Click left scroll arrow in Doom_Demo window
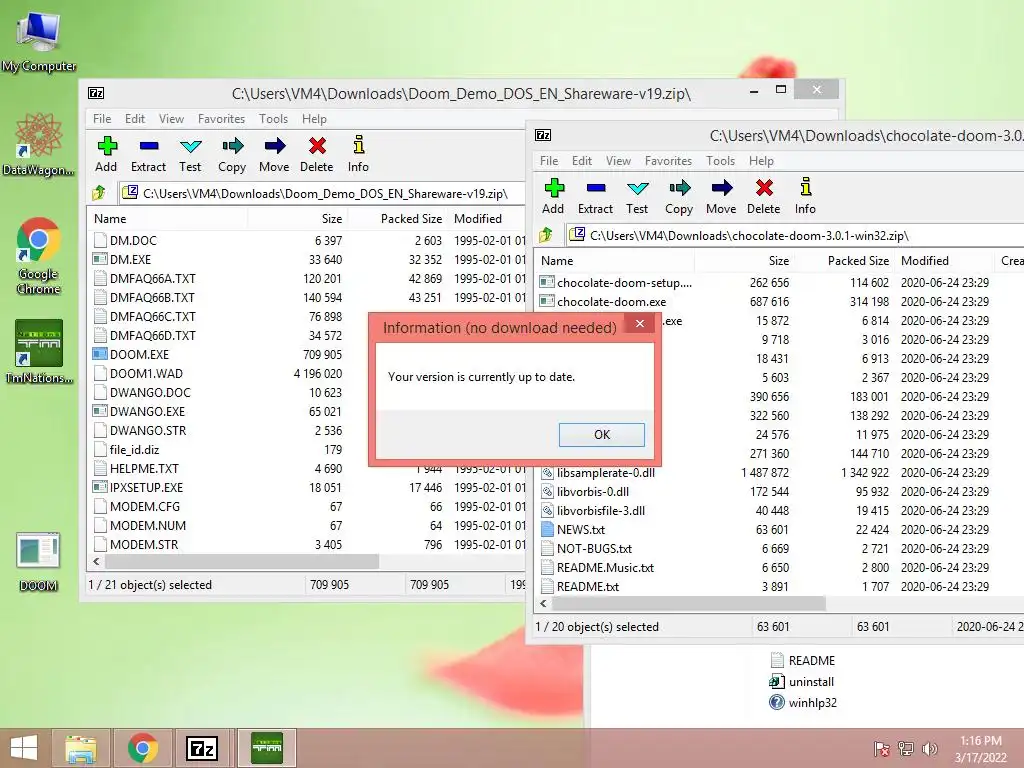Viewport: 1024px width, 768px height. tap(97, 562)
